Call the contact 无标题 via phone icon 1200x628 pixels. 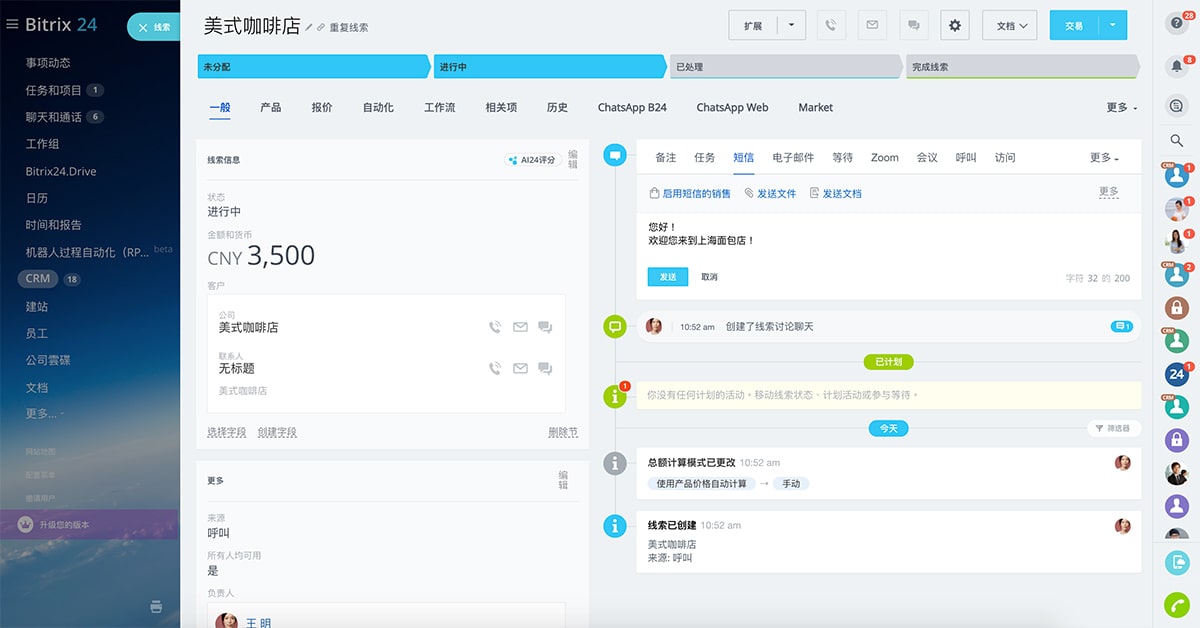click(x=494, y=368)
